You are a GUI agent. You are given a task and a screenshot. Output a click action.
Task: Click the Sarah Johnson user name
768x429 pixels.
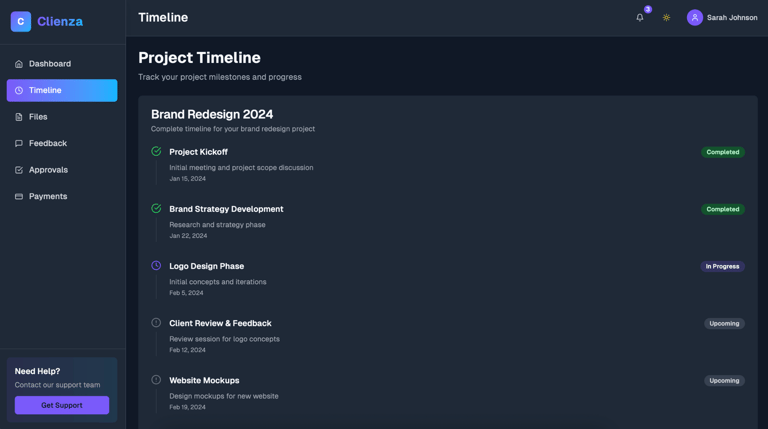click(x=732, y=18)
